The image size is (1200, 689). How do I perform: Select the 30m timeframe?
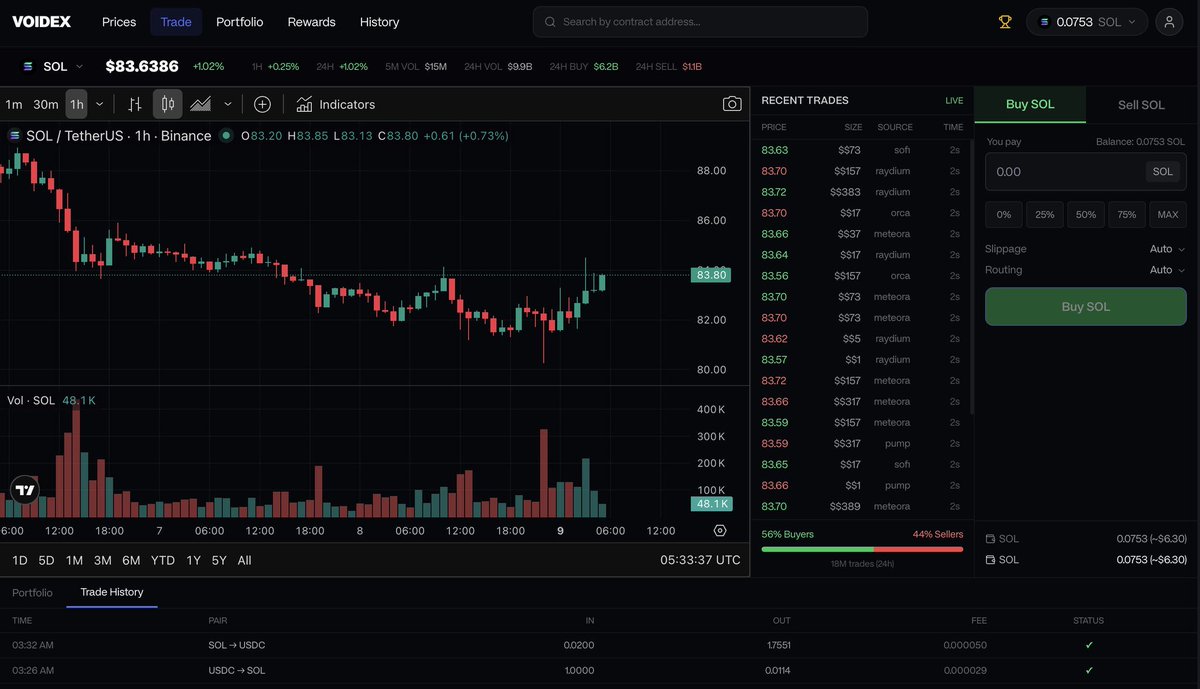click(46, 104)
